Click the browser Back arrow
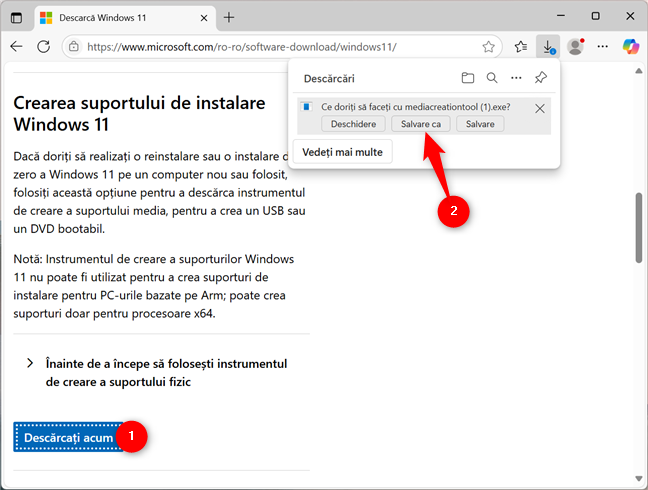Image resolution: width=648 pixels, height=490 pixels. coord(17,46)
